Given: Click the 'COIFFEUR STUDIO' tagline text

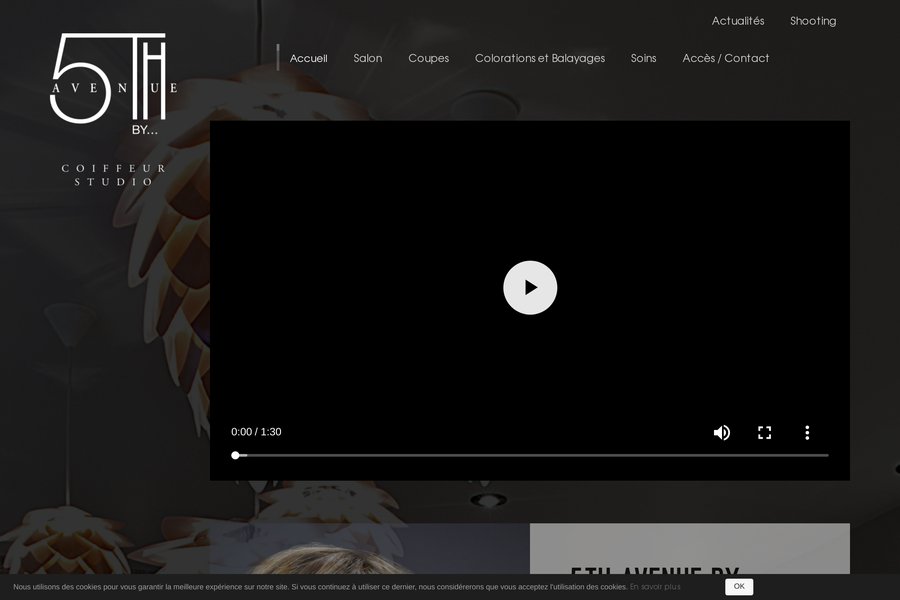Looking at the screenshot, I should 114,175.
